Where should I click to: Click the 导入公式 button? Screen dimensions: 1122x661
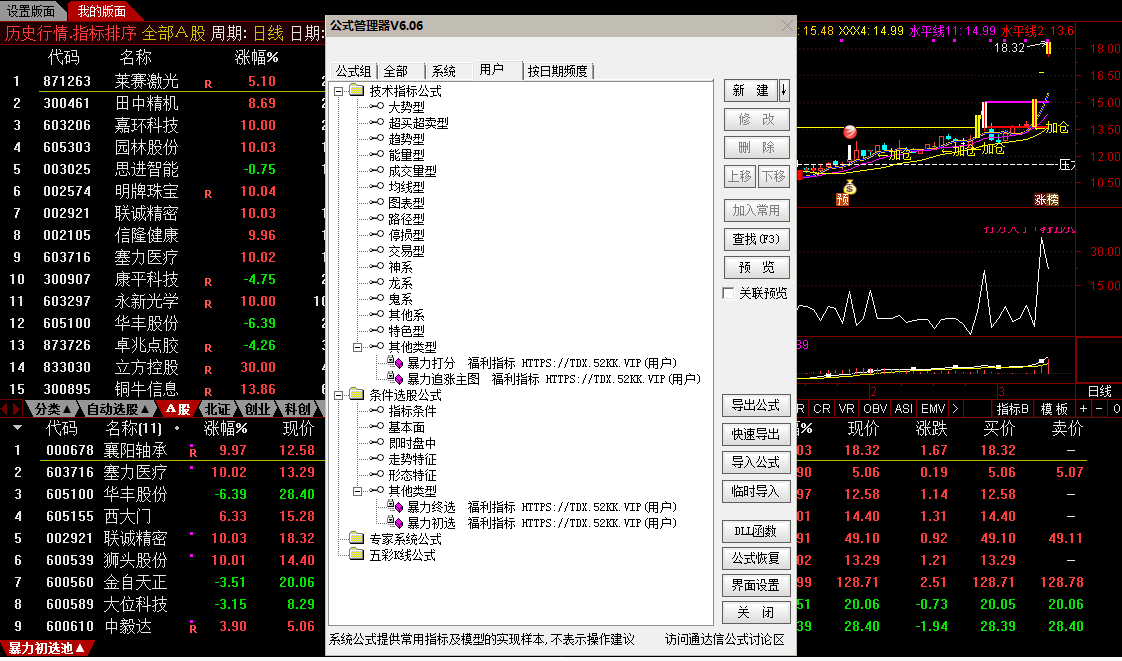click(756, 462)
